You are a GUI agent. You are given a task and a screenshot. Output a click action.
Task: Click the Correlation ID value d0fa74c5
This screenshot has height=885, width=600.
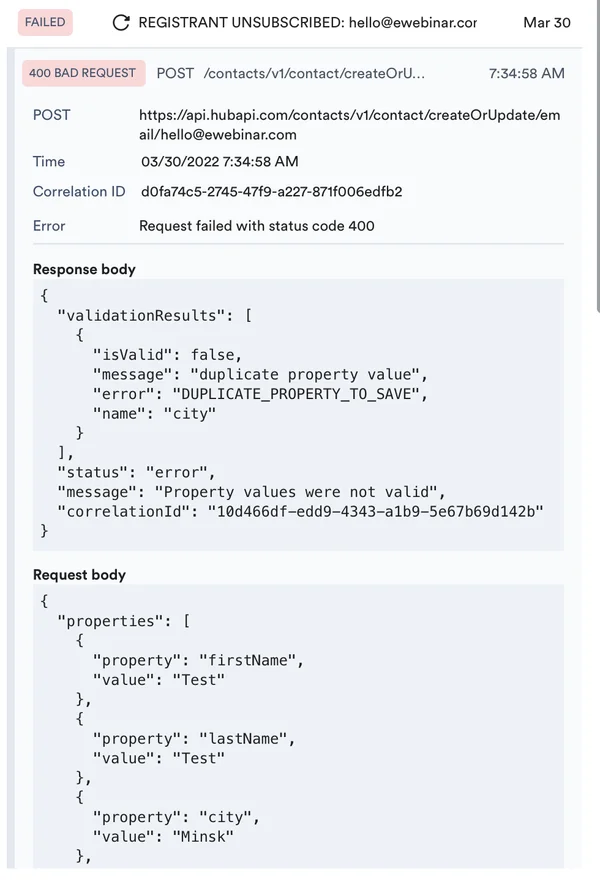coord(271,191)
